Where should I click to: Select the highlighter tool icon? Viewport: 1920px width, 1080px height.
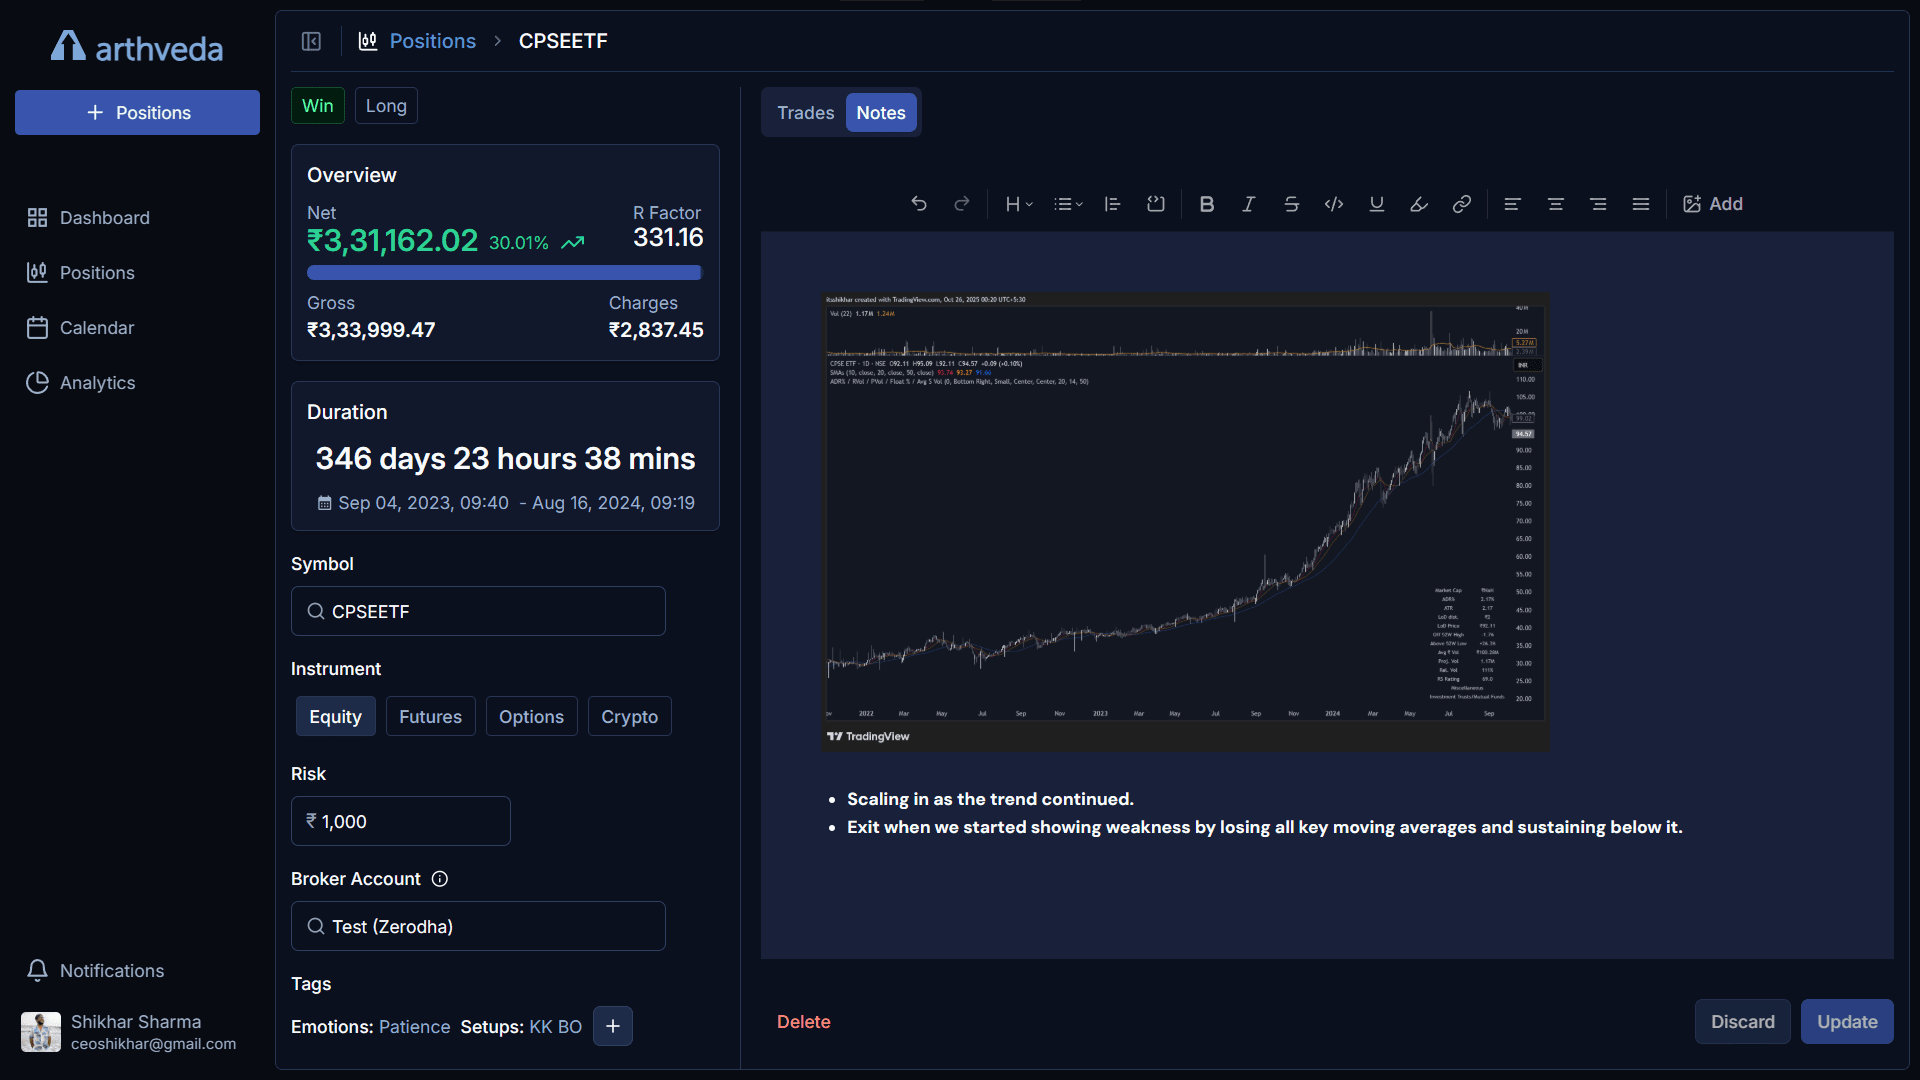[1419, 204]
